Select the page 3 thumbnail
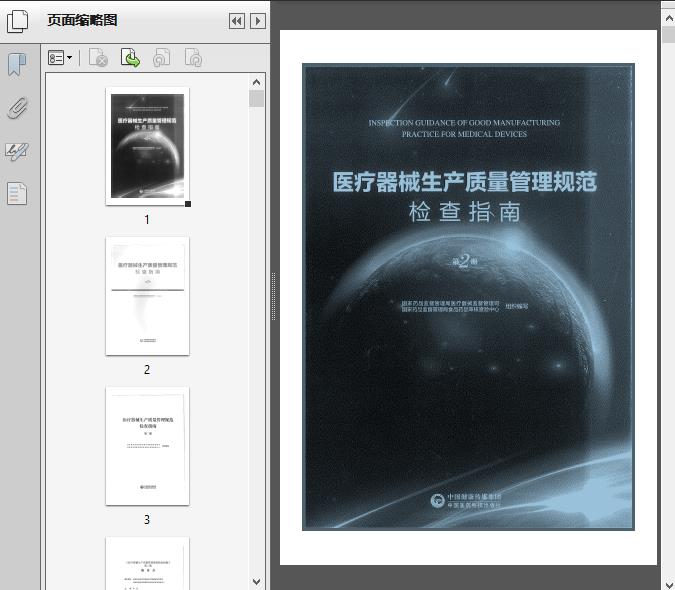Image resolution: width=675 pixels, height=590 pixels. tap(147, 446)
